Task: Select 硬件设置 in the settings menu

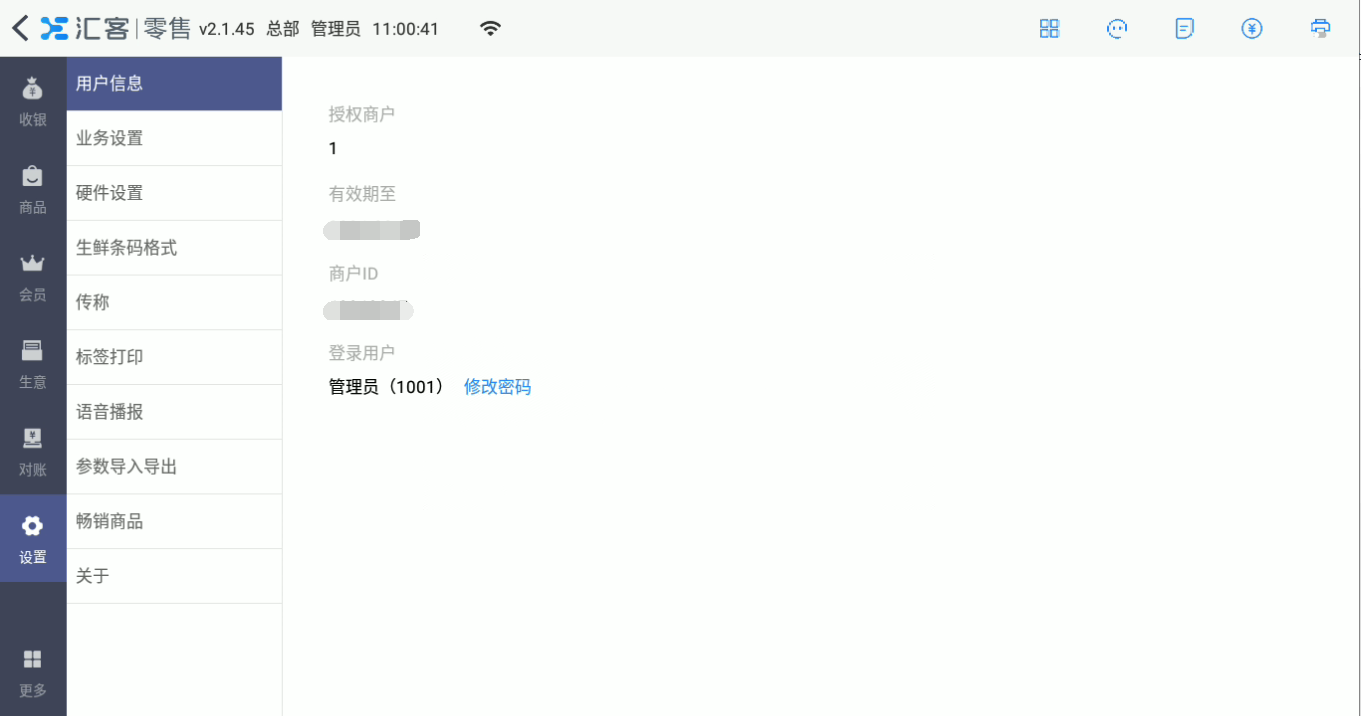Action: tap(174, 193)
